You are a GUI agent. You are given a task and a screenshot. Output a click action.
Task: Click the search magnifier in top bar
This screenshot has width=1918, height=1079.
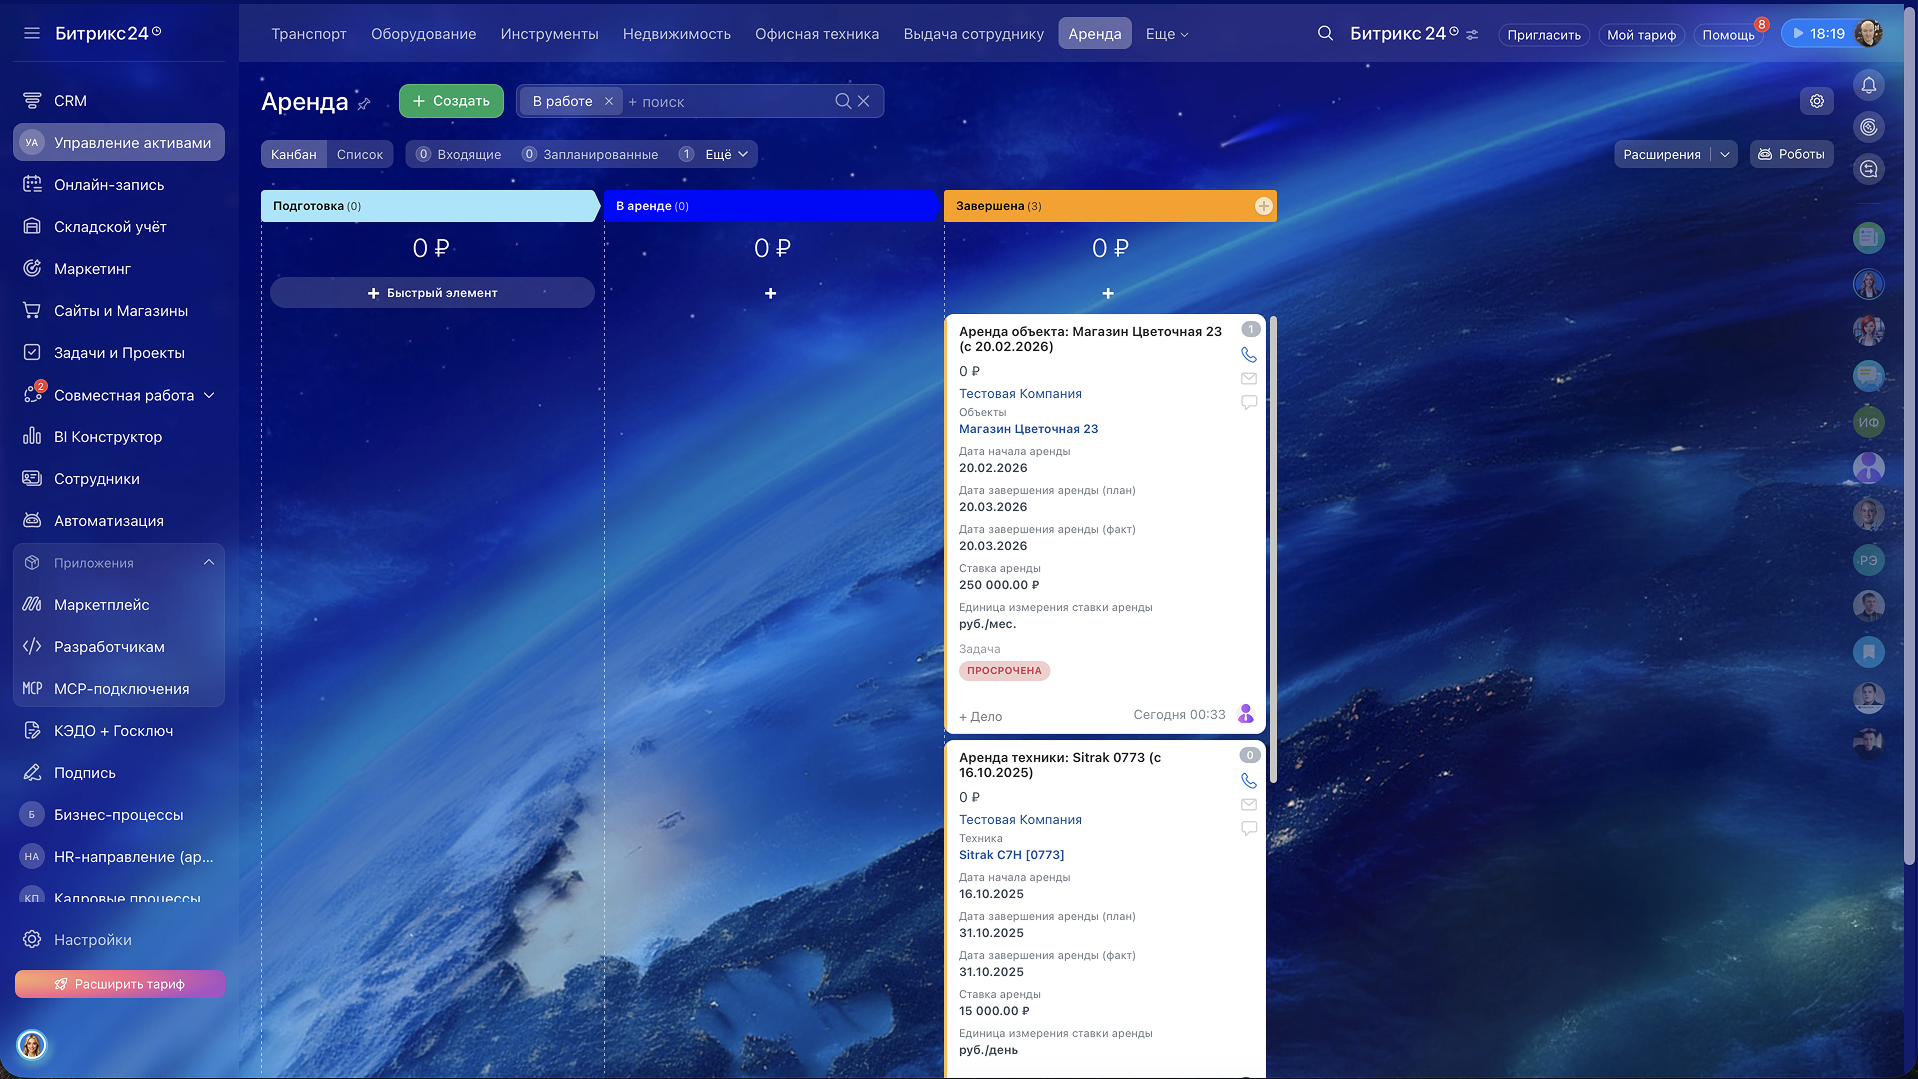click(x=1325, y=33)
